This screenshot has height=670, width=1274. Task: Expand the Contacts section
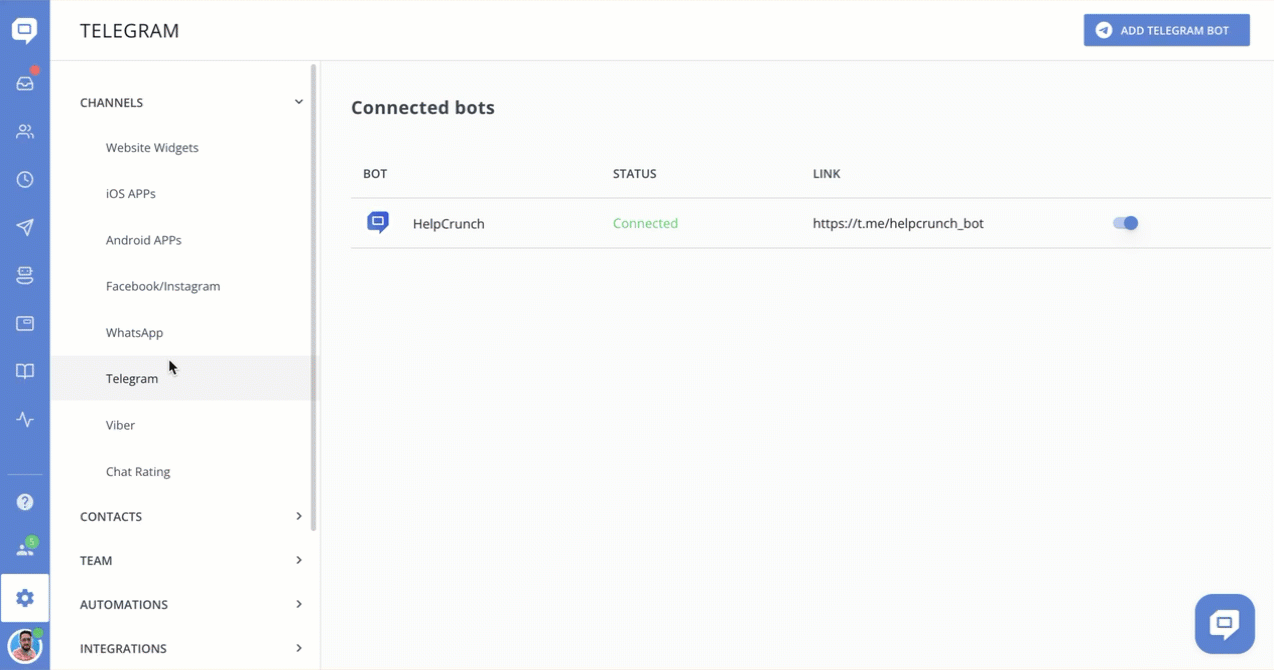point(298,516)
